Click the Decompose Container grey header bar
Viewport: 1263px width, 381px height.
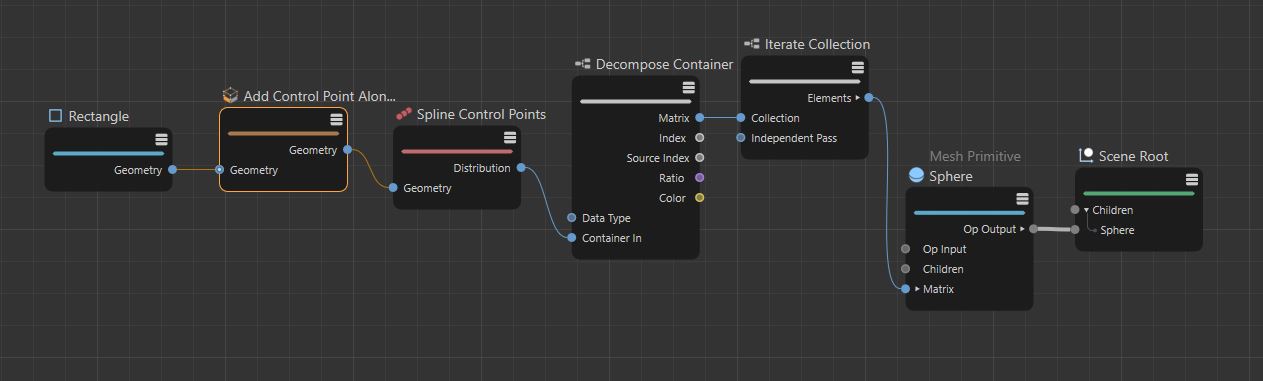[636, 101]
